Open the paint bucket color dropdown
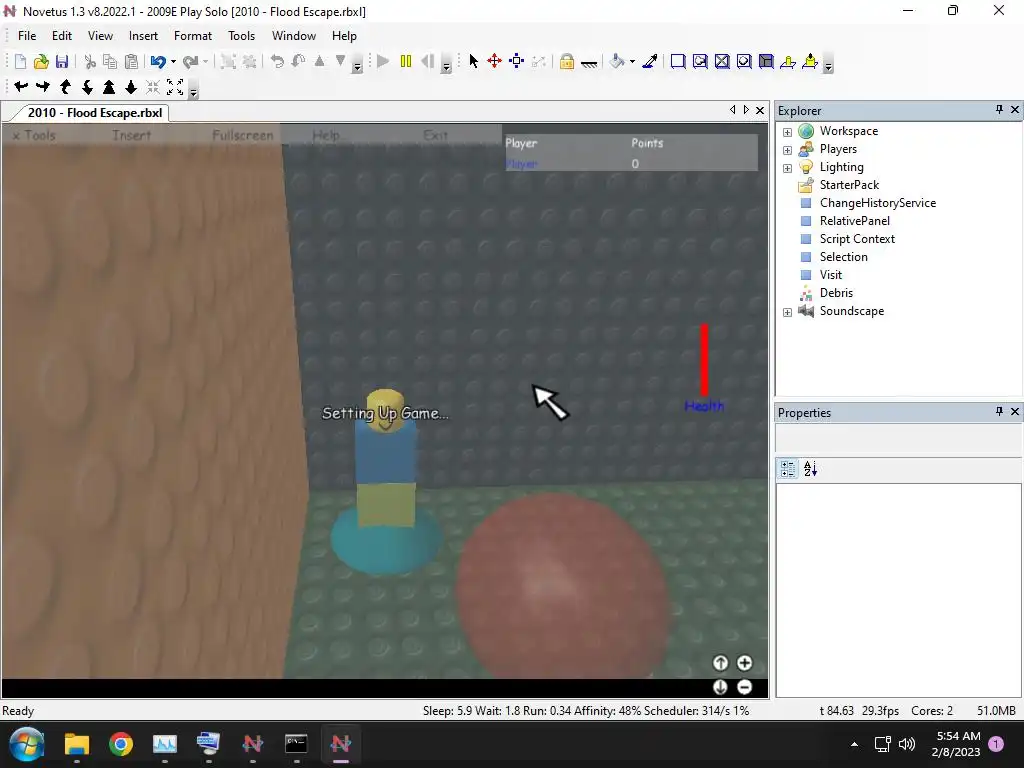 [632, 61]
